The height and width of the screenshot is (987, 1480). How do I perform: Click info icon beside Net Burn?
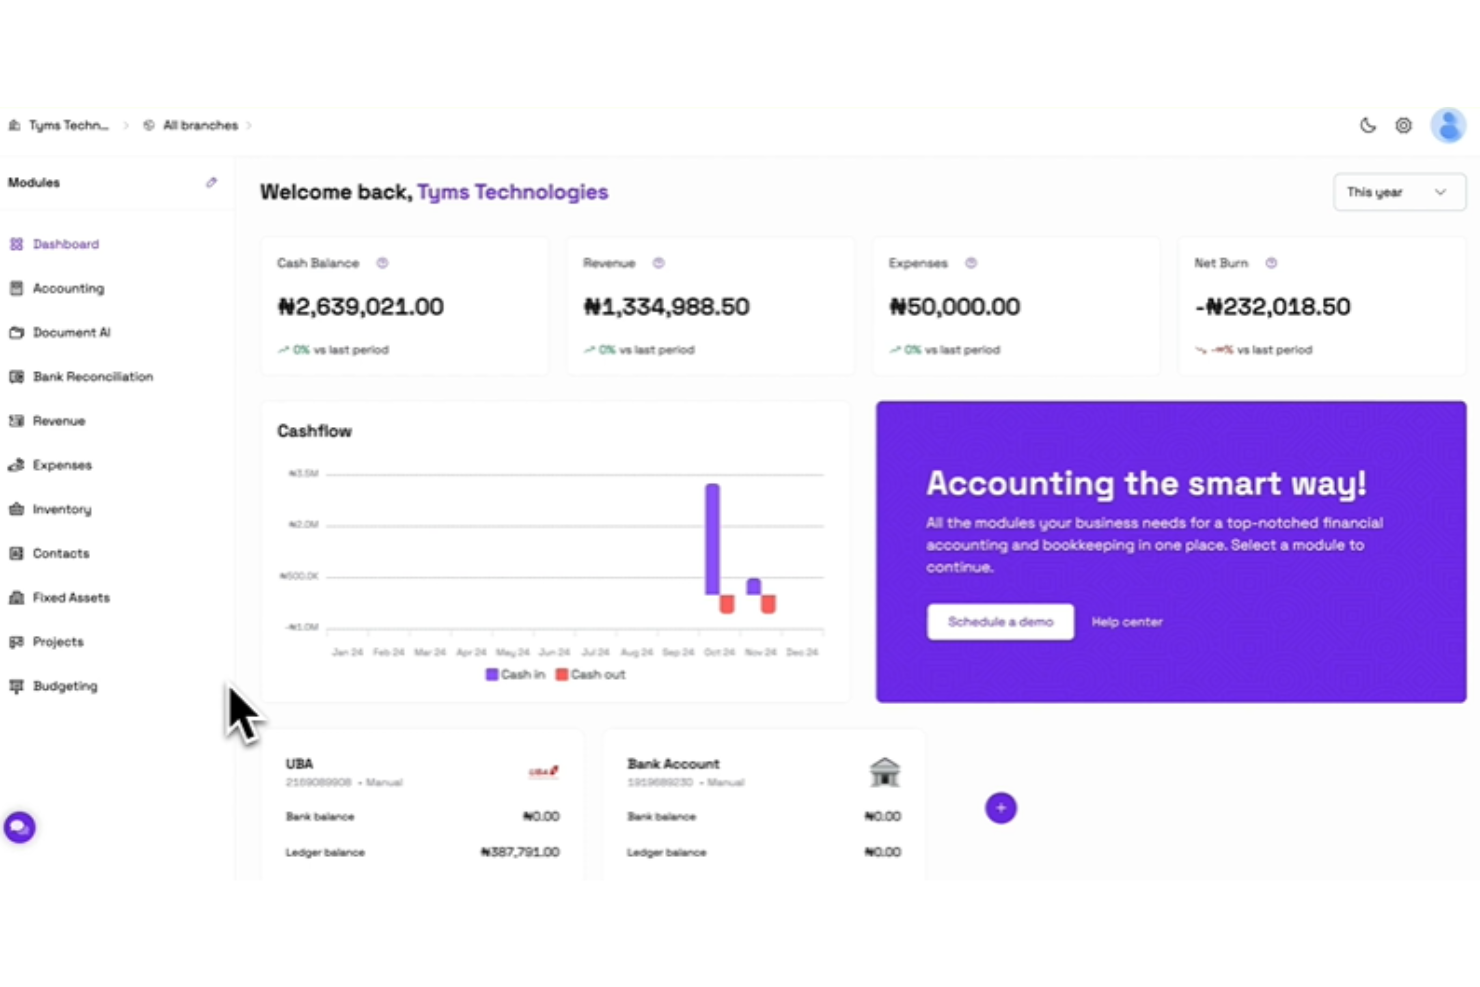(x=1271, y=263)
